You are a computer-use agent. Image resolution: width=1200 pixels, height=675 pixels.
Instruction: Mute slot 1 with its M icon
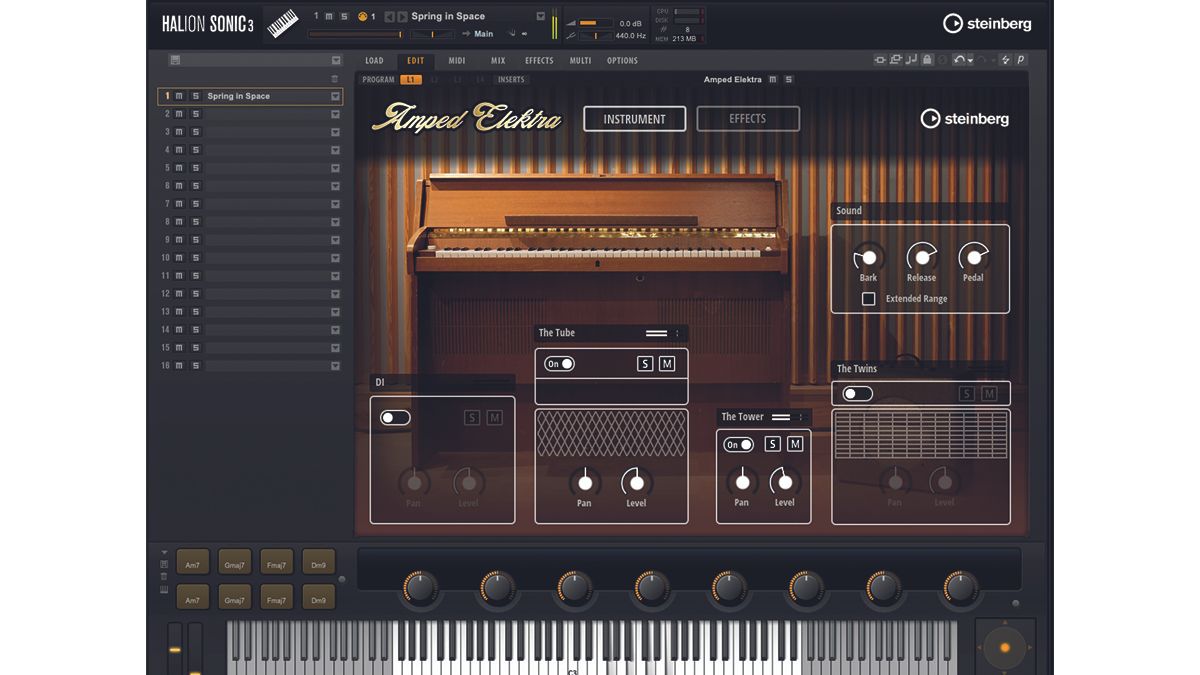tap(178, 96)
